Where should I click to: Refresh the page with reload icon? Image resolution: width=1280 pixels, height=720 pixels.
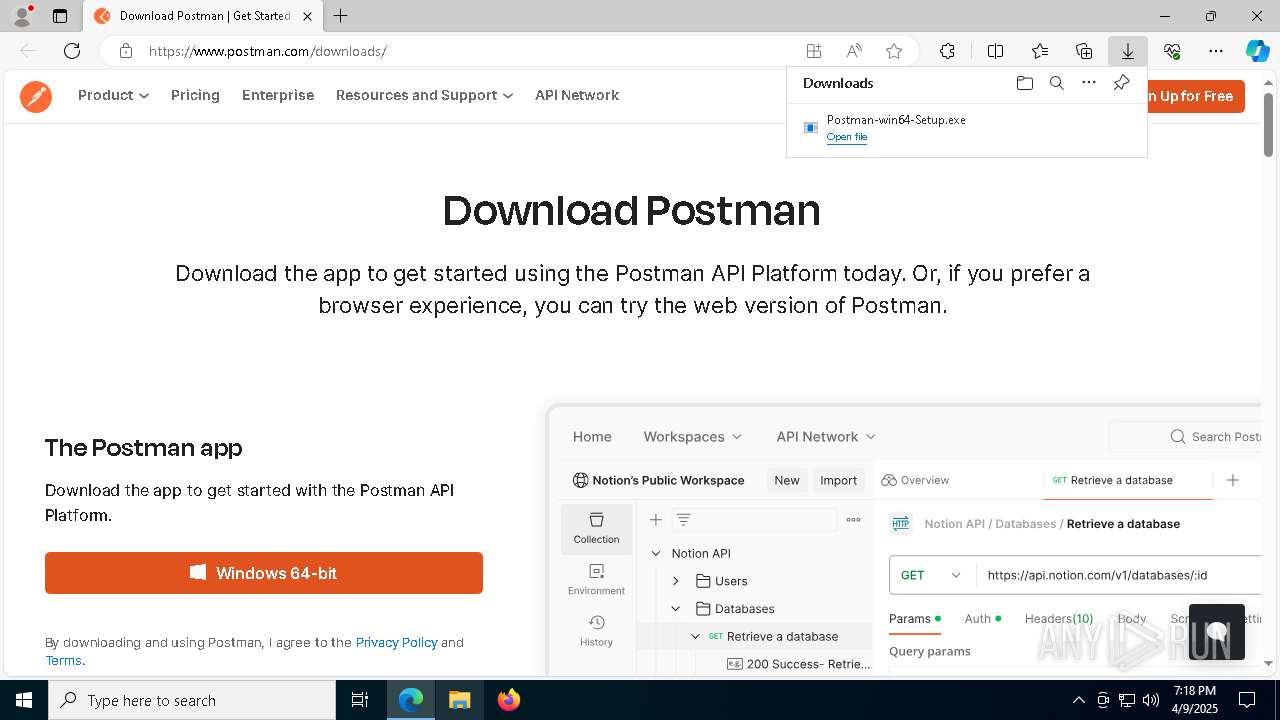point(72,51)
